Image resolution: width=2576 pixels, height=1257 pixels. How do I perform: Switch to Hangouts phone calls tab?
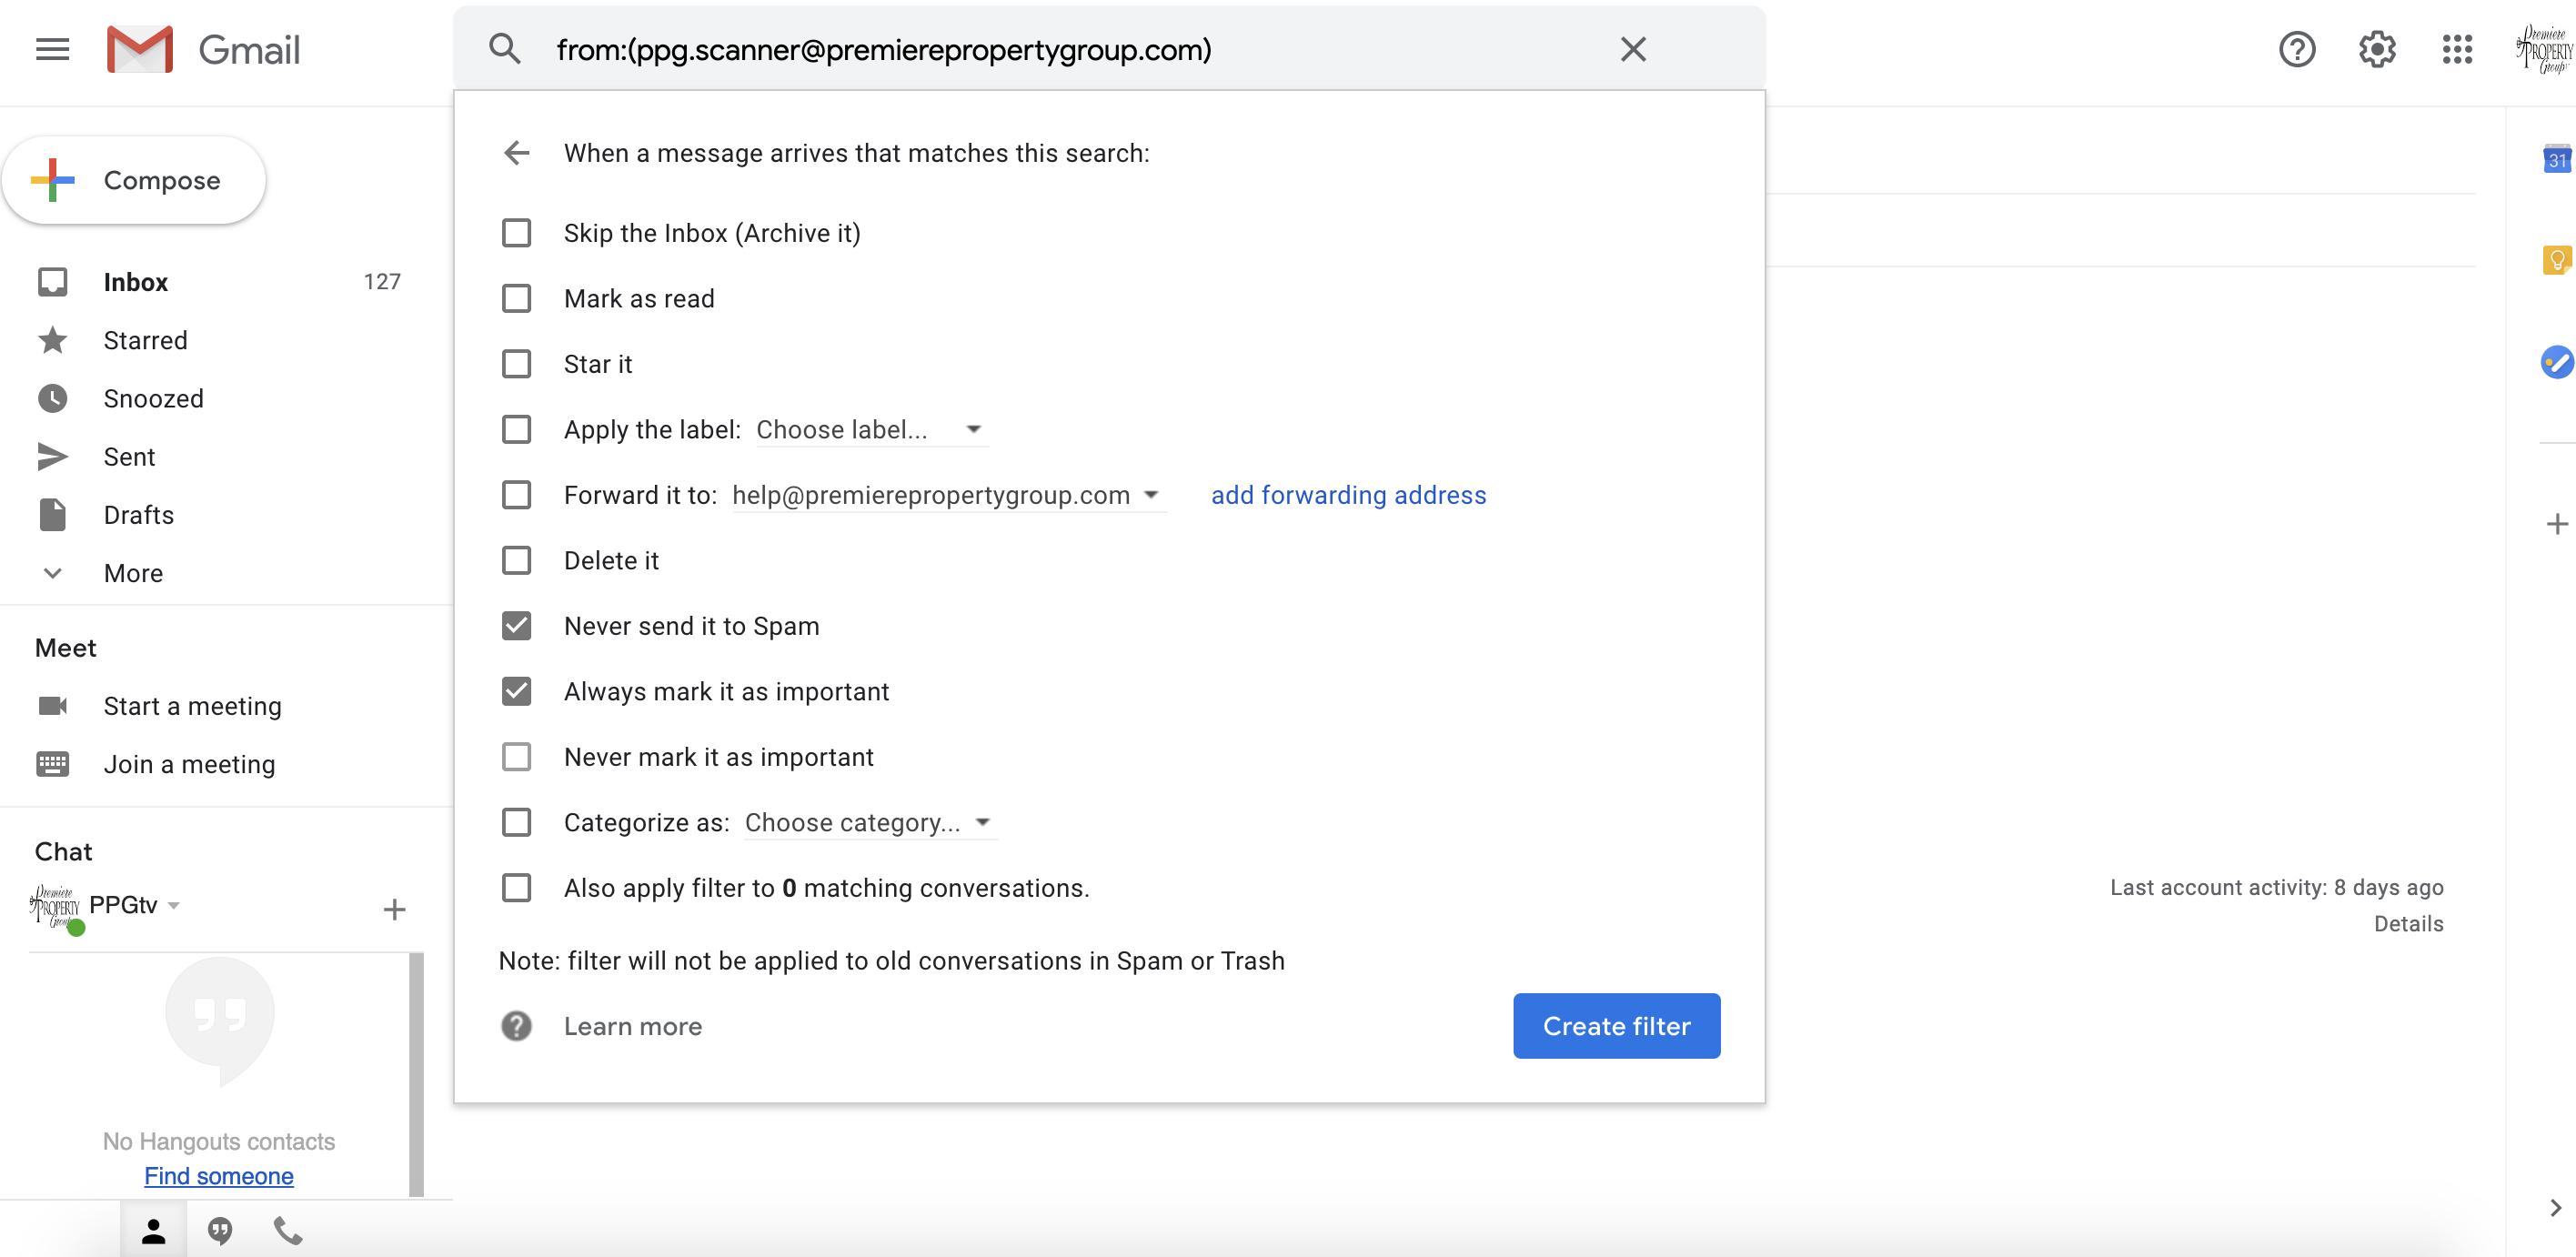click(x=288, y=1230)
